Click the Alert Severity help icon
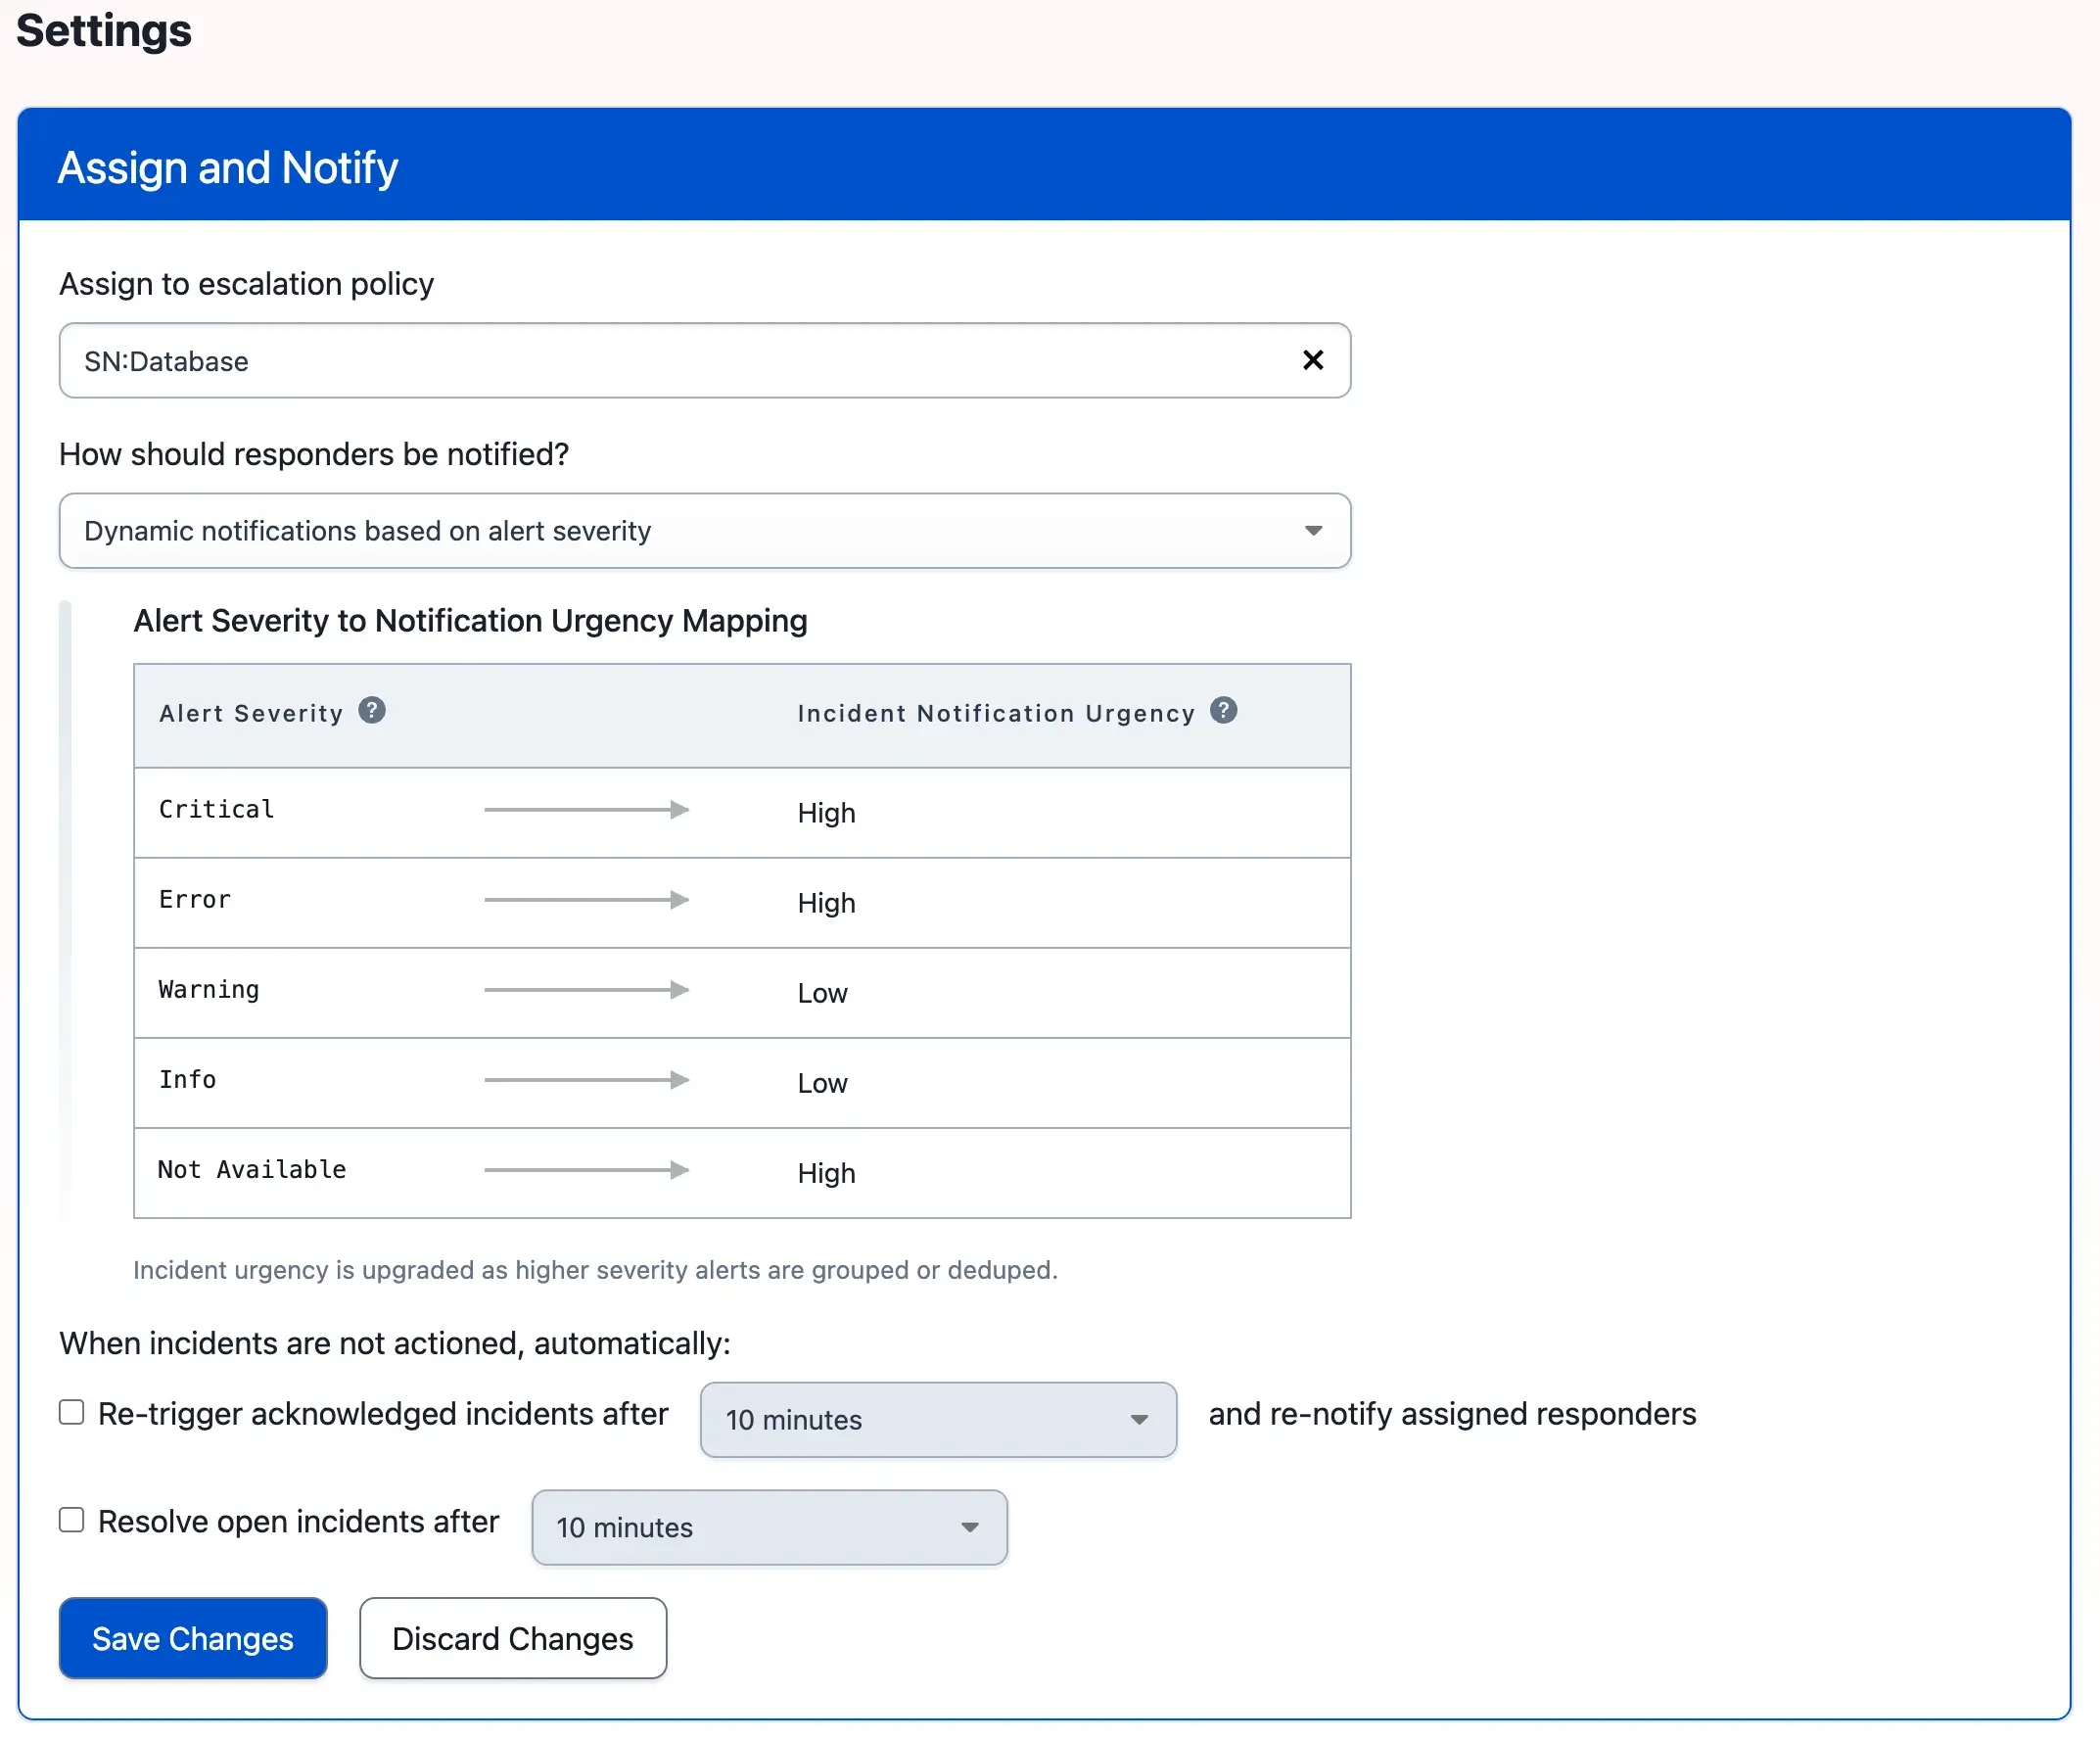 click(x=372, y=711)
